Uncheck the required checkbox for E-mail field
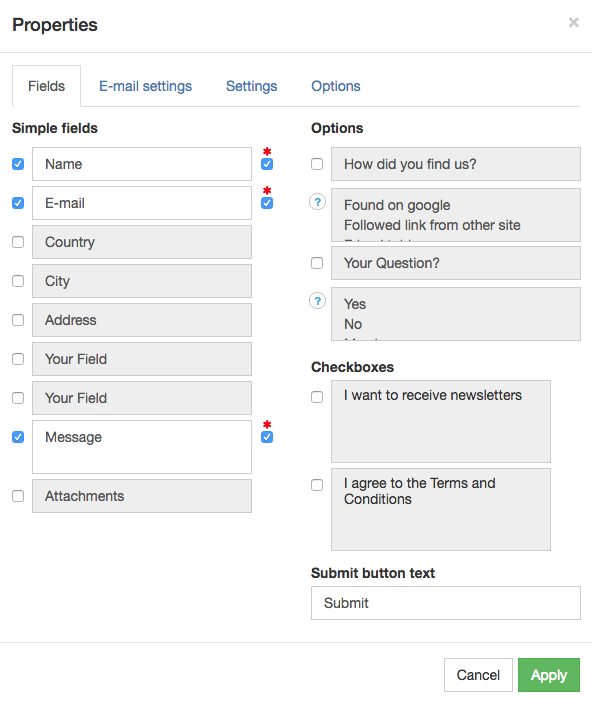Viewport: 592px width, 704px height. pos(267,203)
